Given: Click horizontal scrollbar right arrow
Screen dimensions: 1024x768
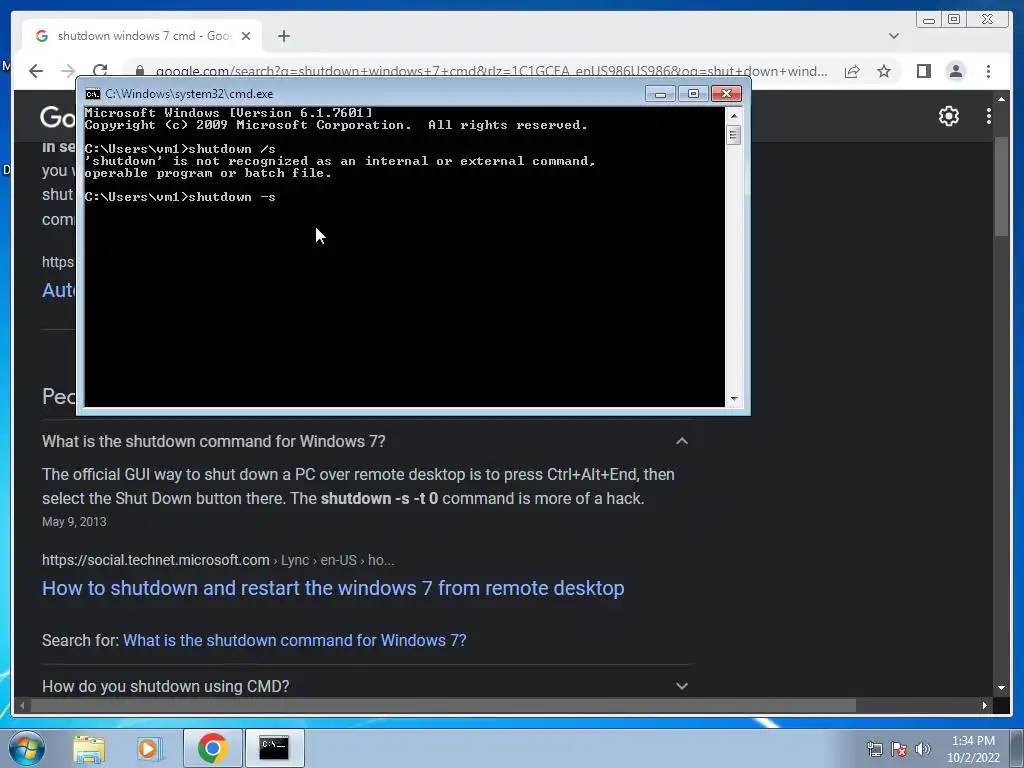Looking at the screenshot, I should tap(985, 705).
